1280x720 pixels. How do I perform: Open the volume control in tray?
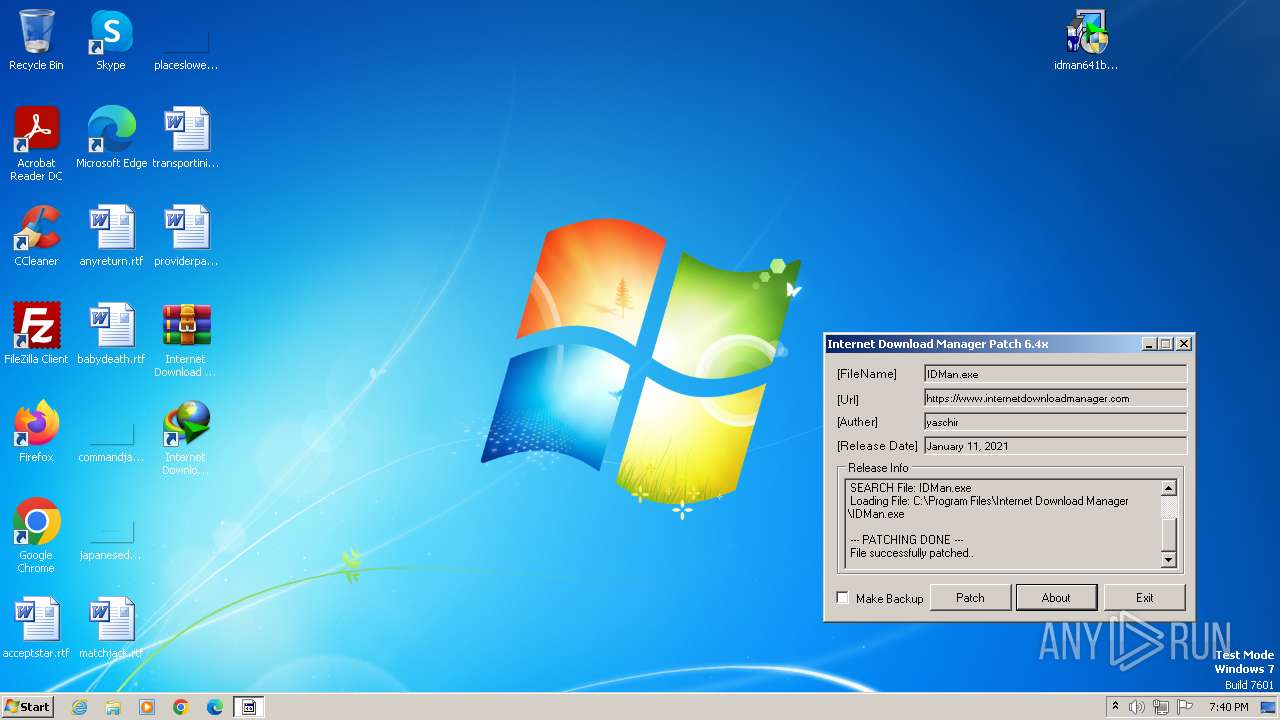1137,707
